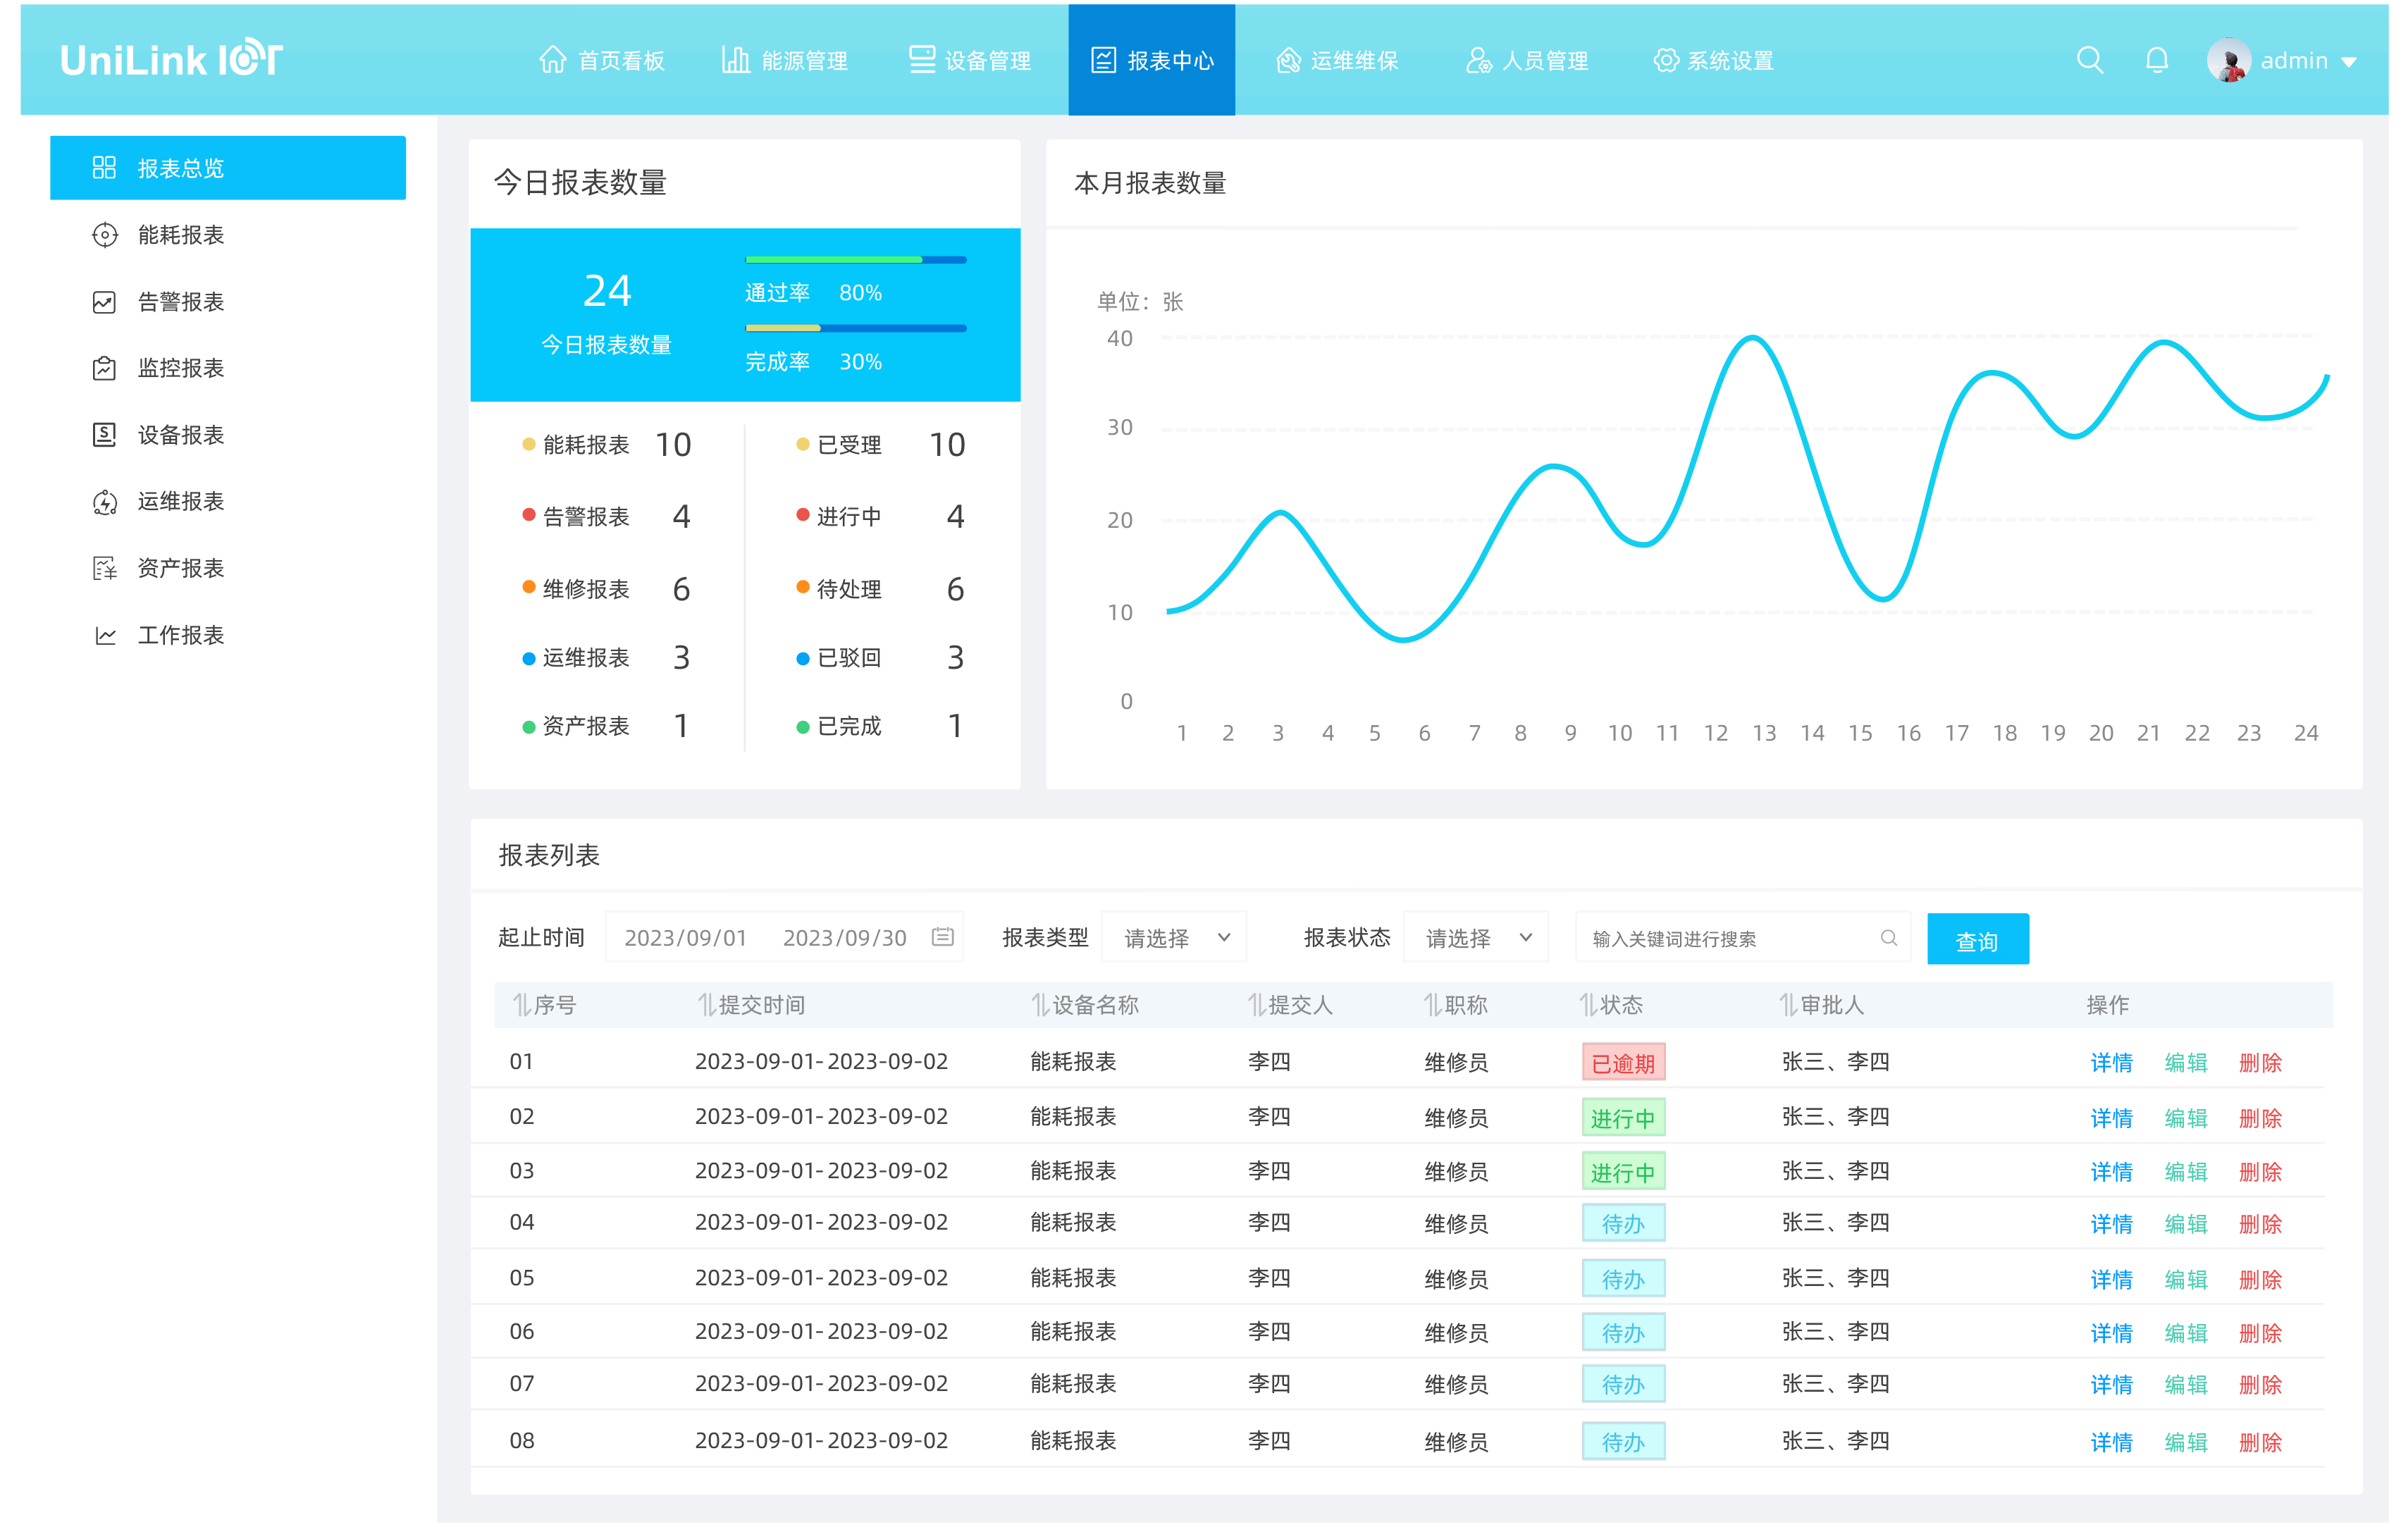Open the 报表状态 dropdown

1476,937
